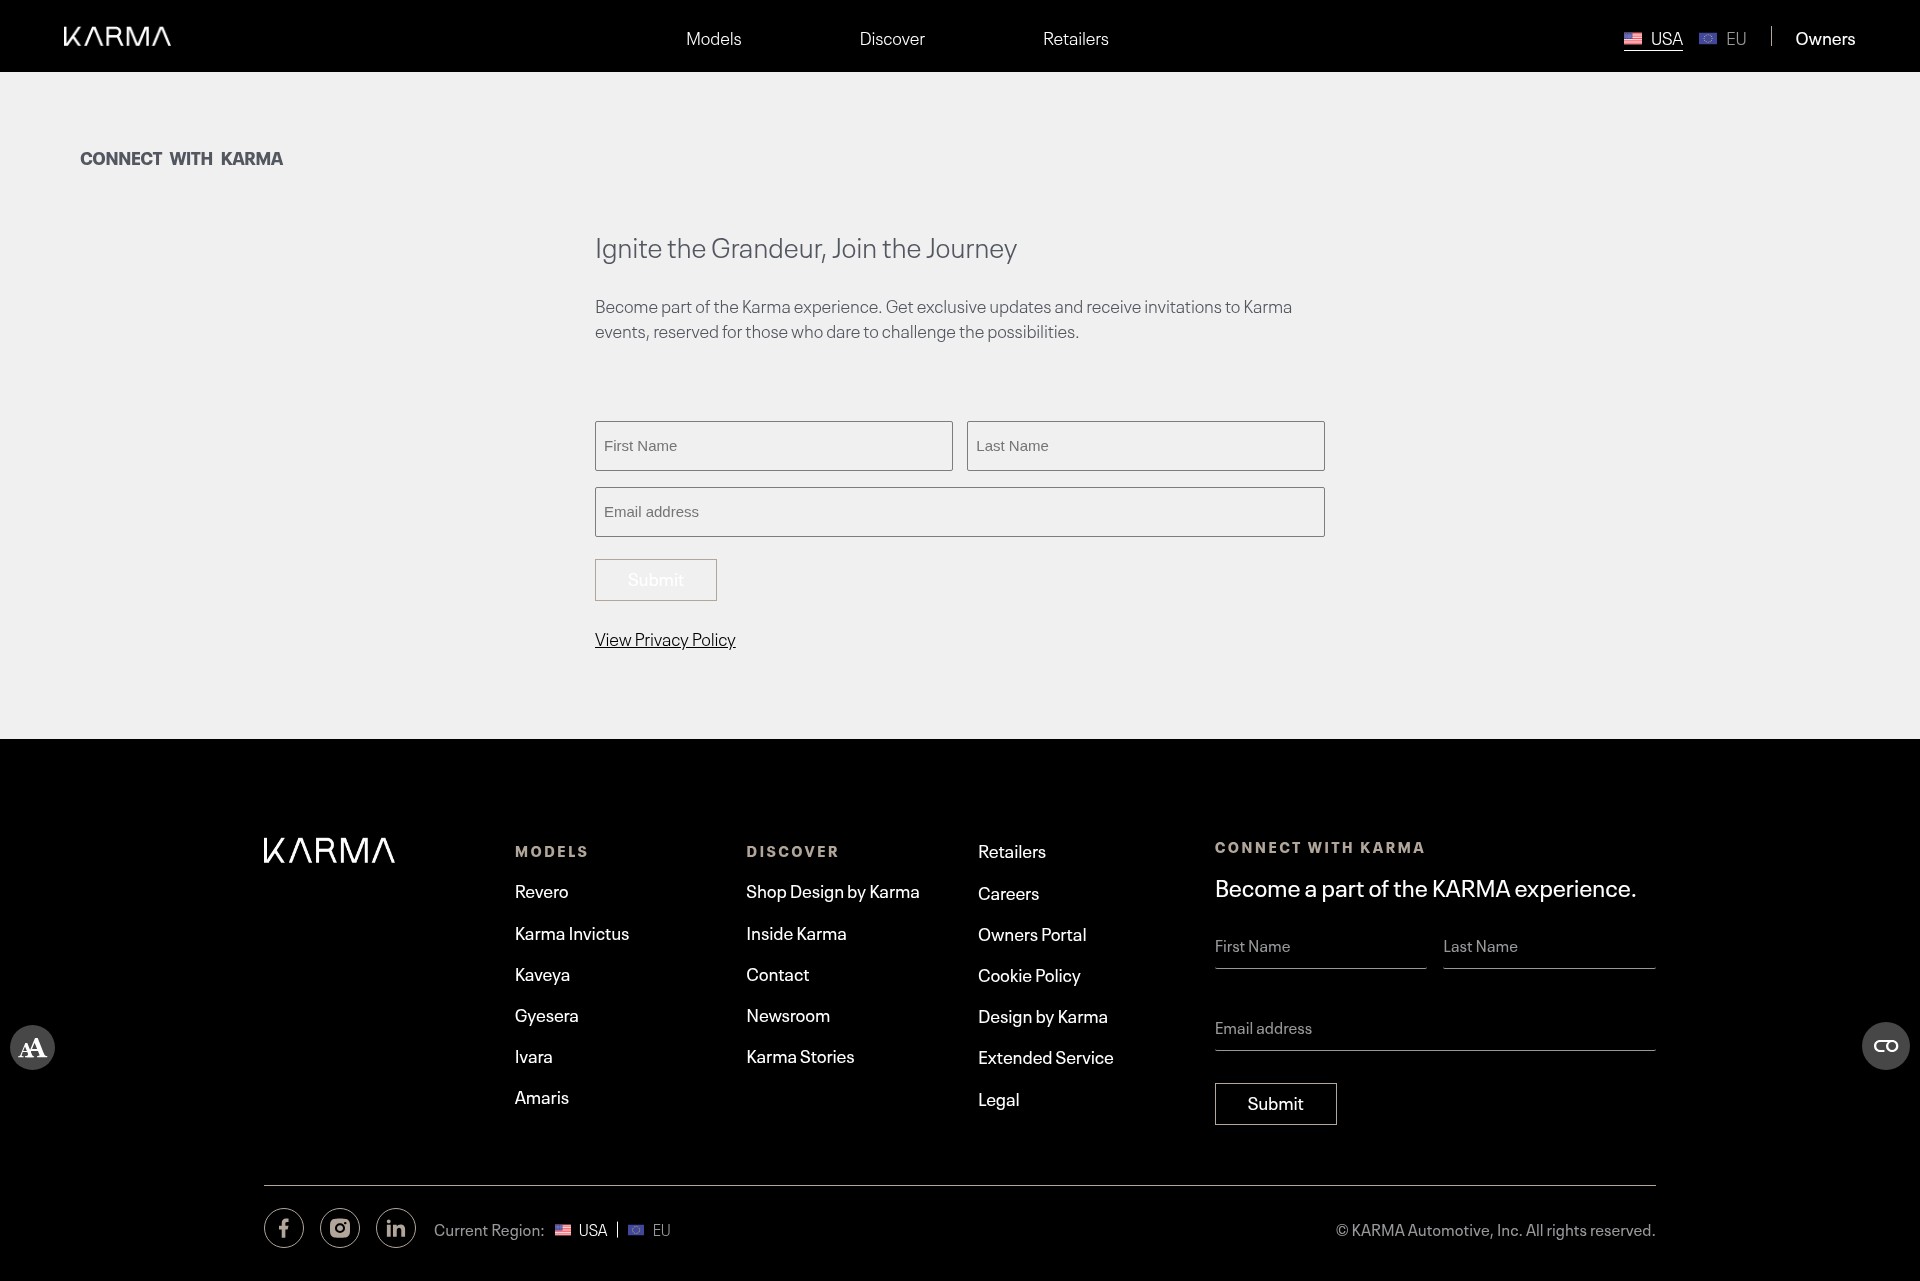
Task: Open Newsroom footer link
Action: (788, 1016)
